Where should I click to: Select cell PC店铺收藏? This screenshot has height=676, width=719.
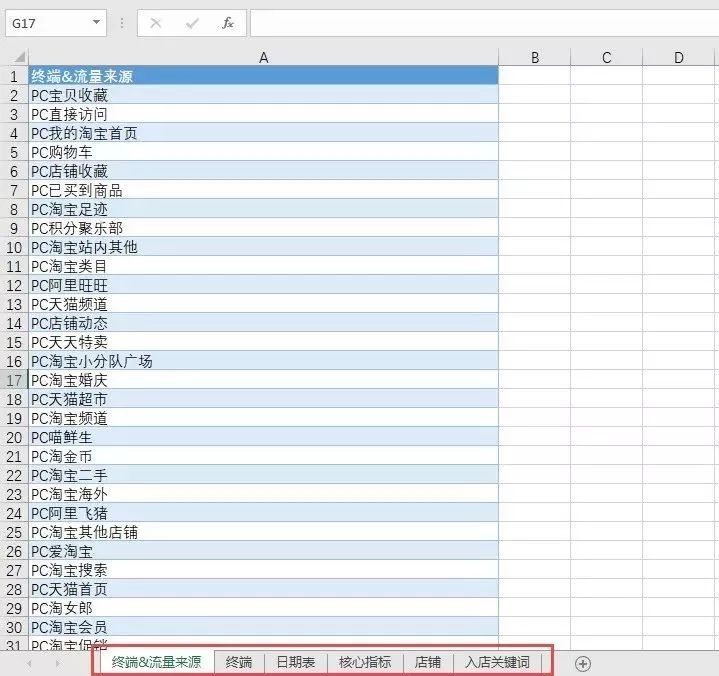pos(263,171)
